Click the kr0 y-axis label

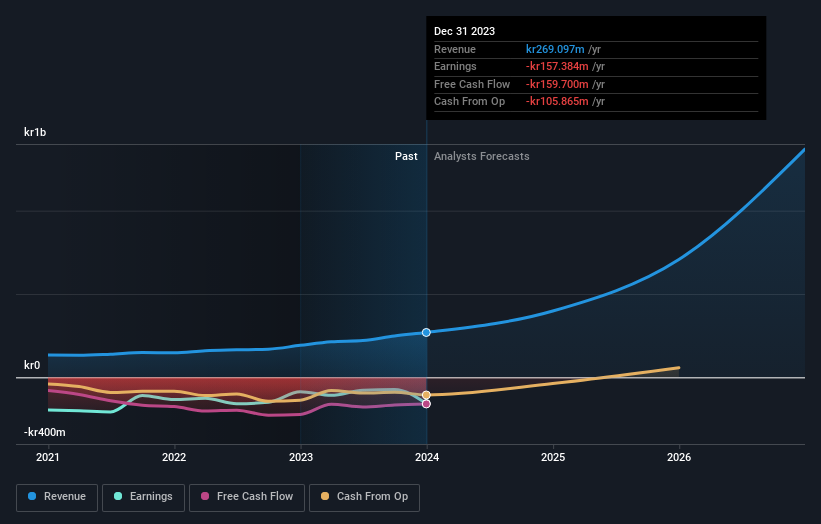tap(32, 365)
